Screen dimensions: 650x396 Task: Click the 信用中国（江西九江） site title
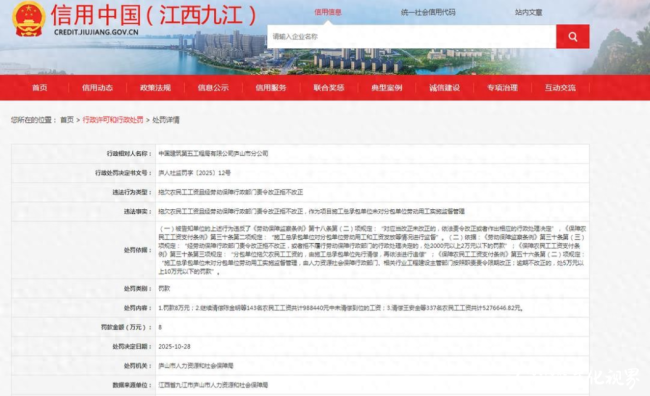coord(154,15)
